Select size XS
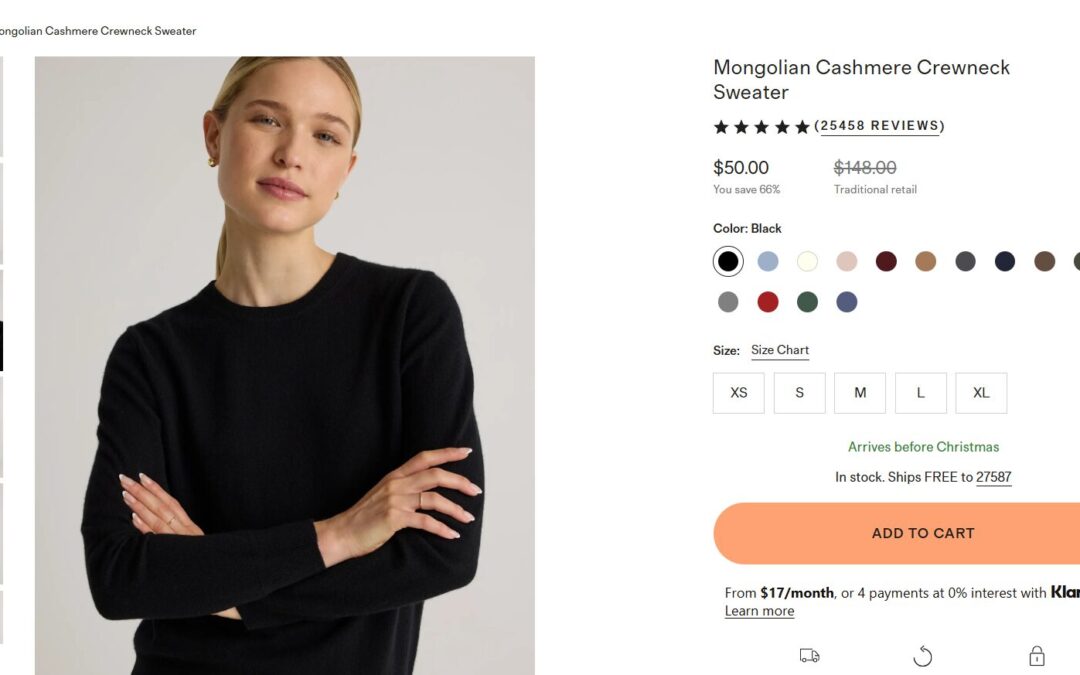The width and height of the screenshot is (1080, 675). pos(739,393)
